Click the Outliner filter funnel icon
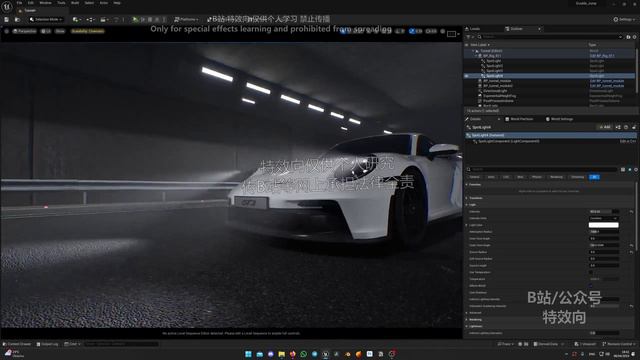 [468, 37]
